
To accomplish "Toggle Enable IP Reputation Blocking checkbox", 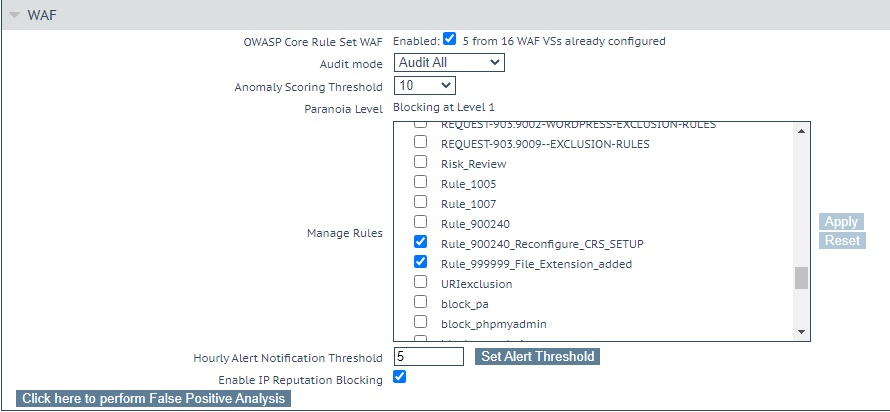I will [x=400, y=377].
